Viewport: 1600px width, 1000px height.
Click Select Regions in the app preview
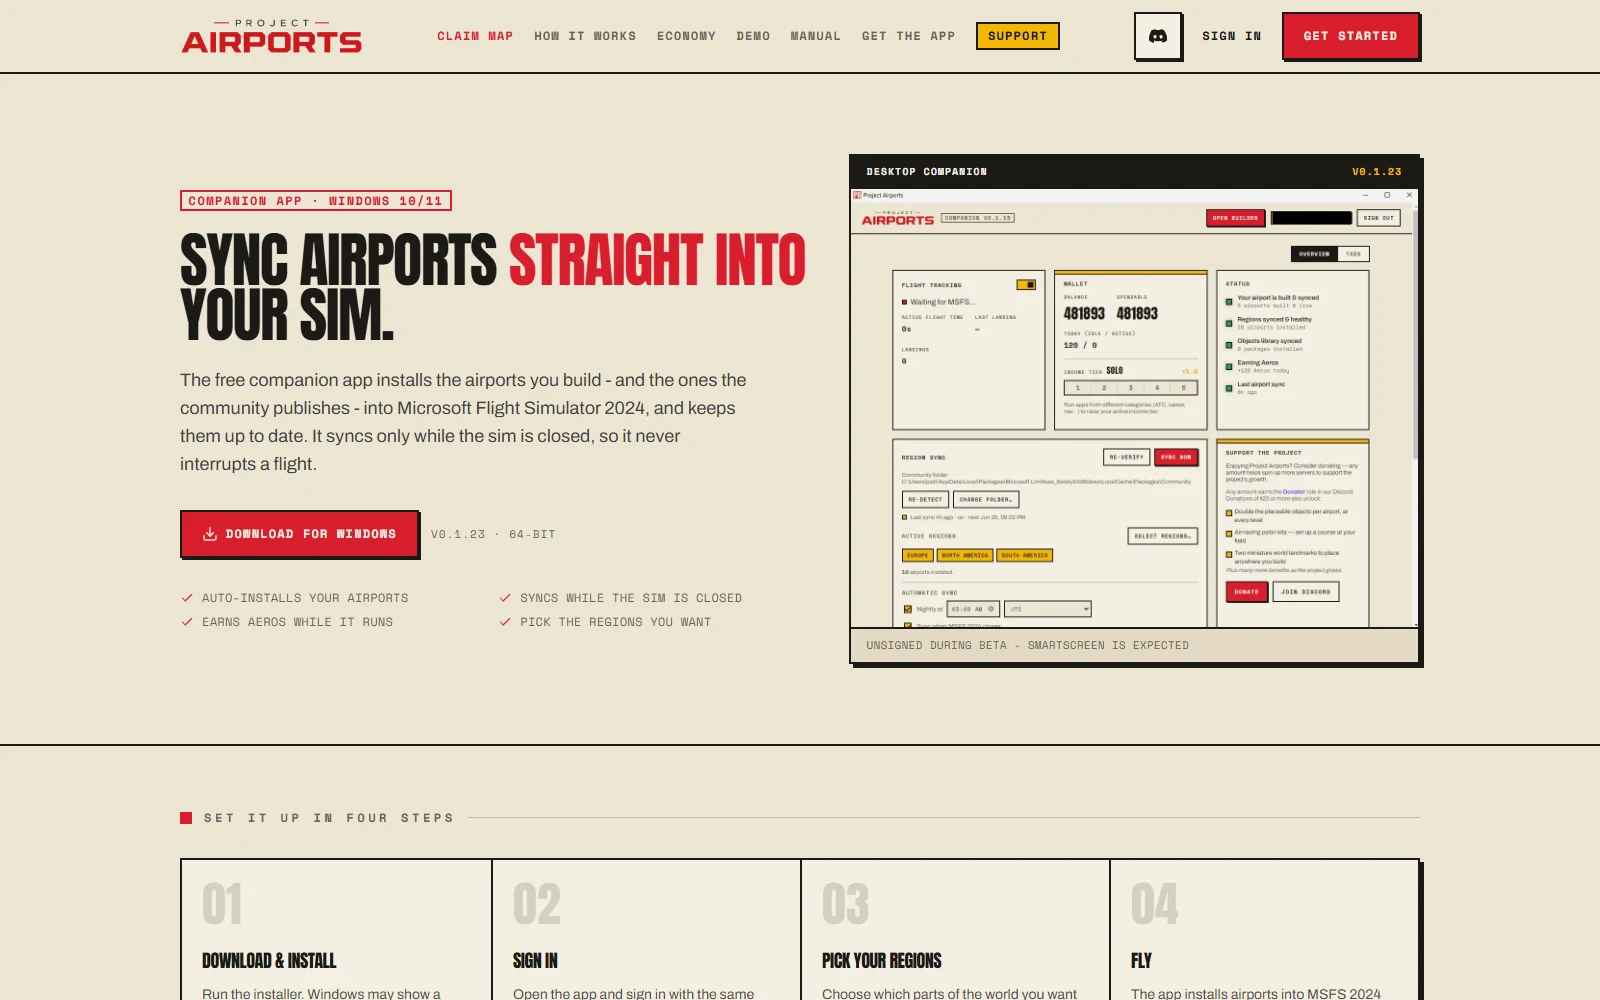click(x=1162, y=536)
